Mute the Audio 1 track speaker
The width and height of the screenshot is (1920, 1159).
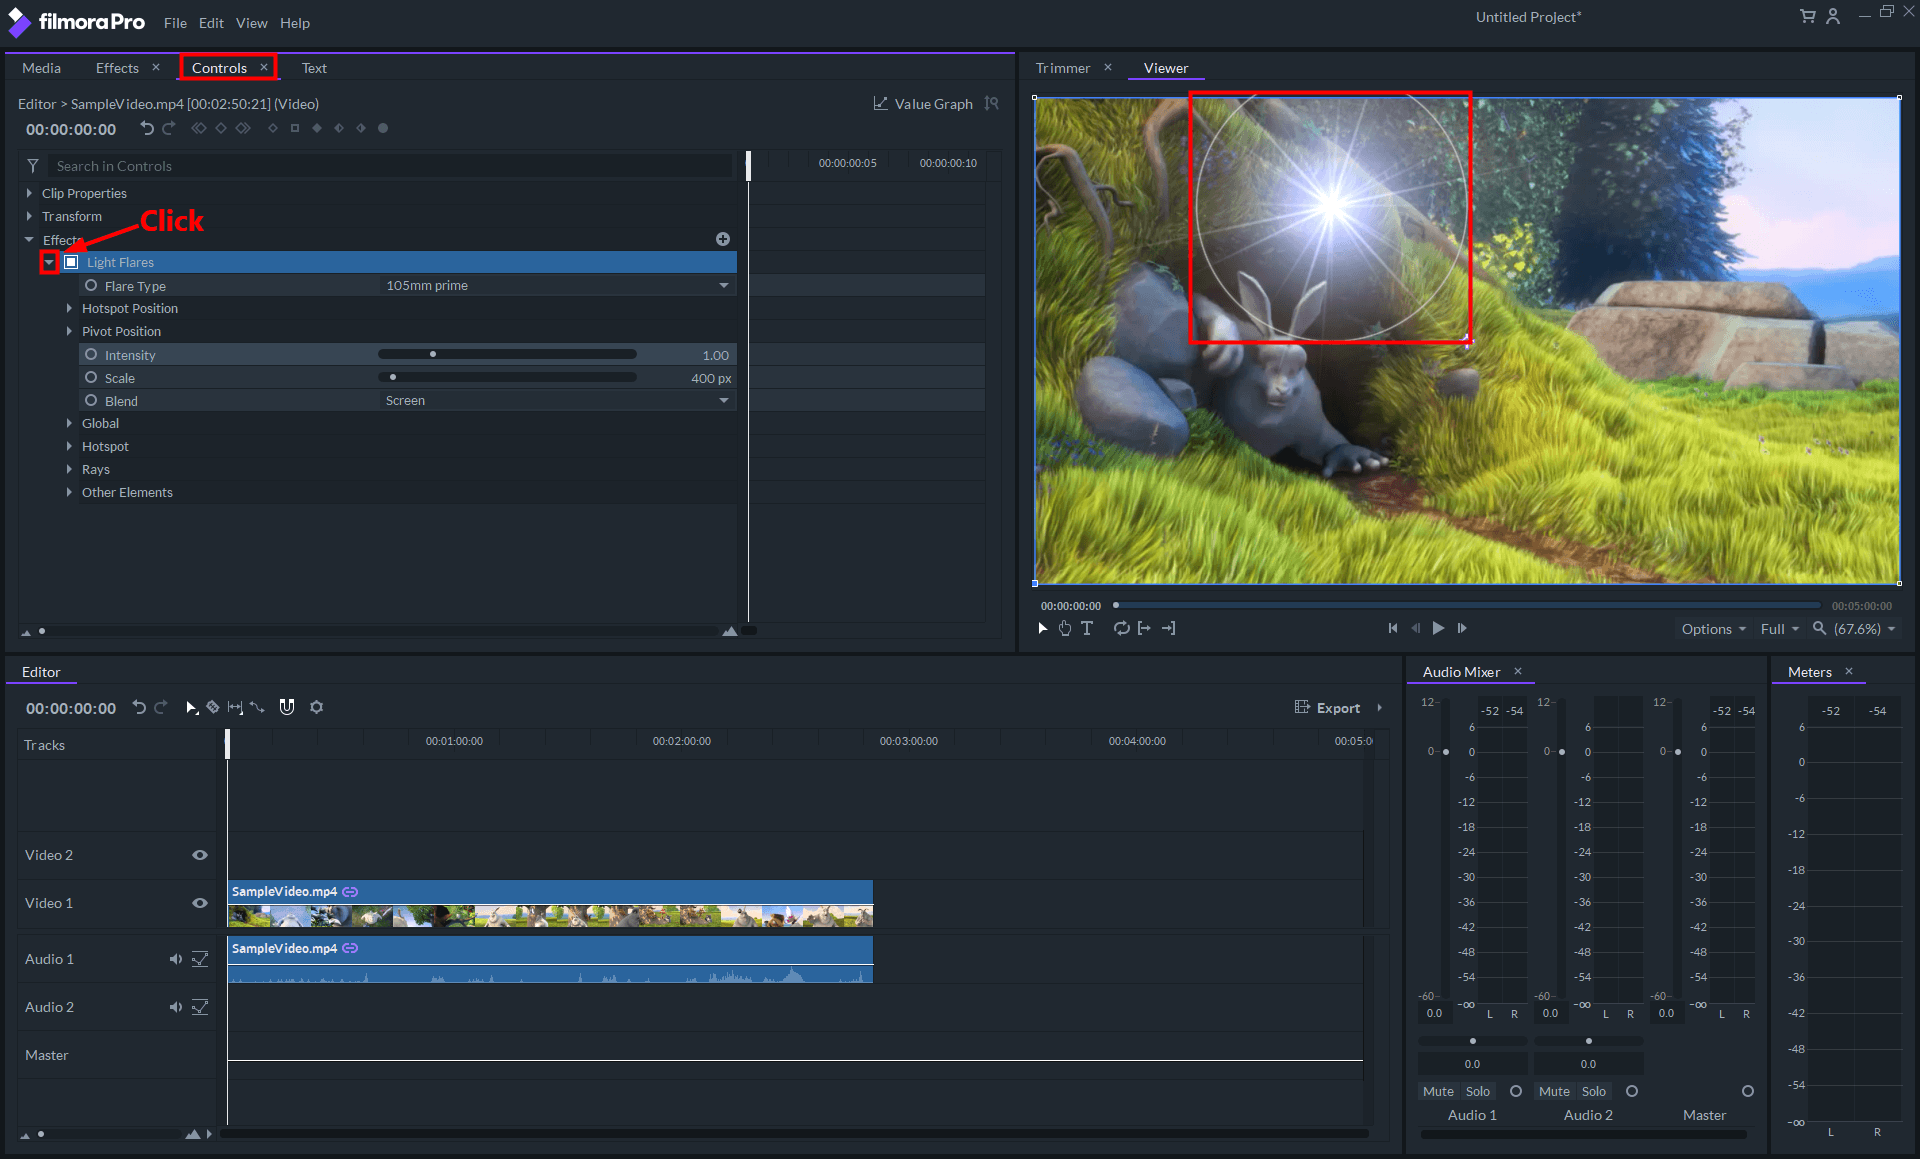(175, 959)
